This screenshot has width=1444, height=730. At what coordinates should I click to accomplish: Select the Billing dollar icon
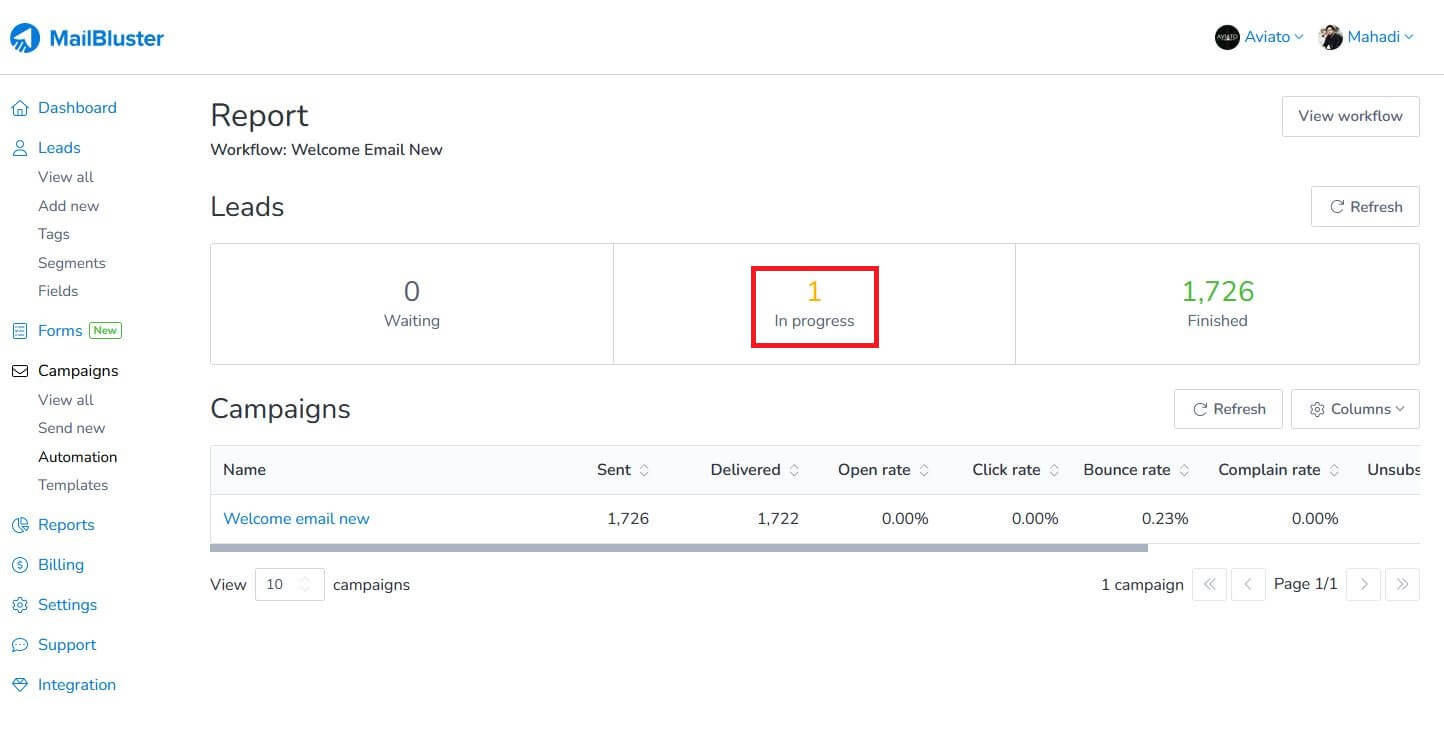19,564
